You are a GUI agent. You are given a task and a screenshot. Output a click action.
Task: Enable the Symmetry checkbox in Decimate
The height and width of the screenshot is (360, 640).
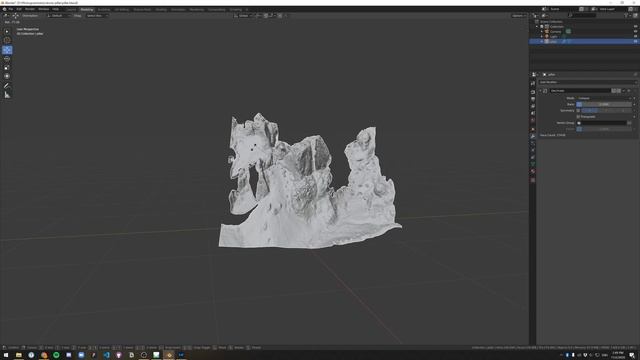click(x=578, y=111)
